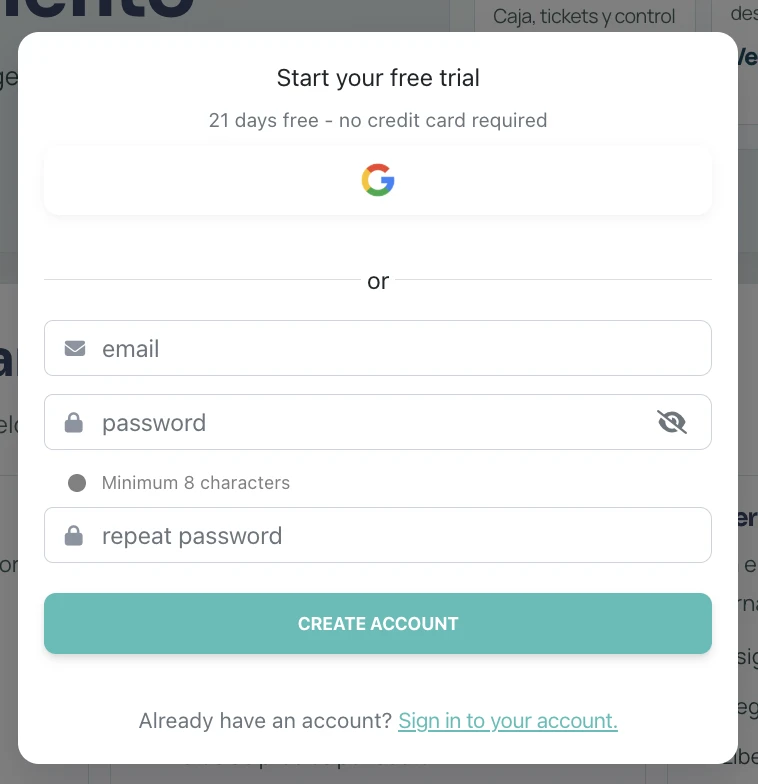758x784 pixels.
Task: Toggle password visibility with crossed-eye icon
Action: [672, 422]
